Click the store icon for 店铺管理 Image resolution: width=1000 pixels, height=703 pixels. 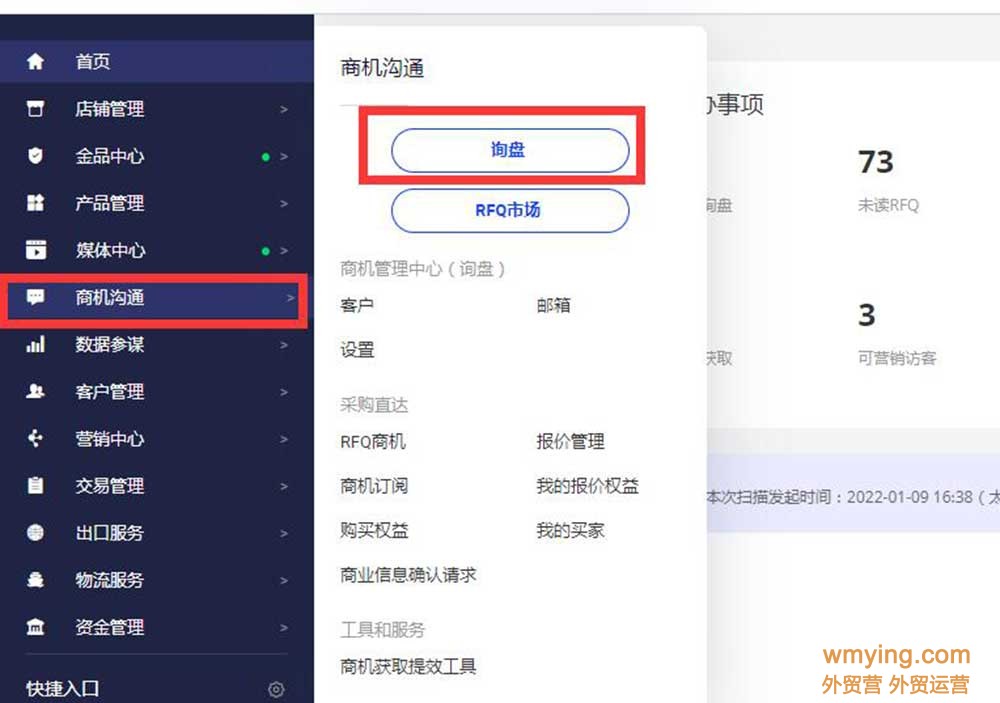[x=35, y=108]
